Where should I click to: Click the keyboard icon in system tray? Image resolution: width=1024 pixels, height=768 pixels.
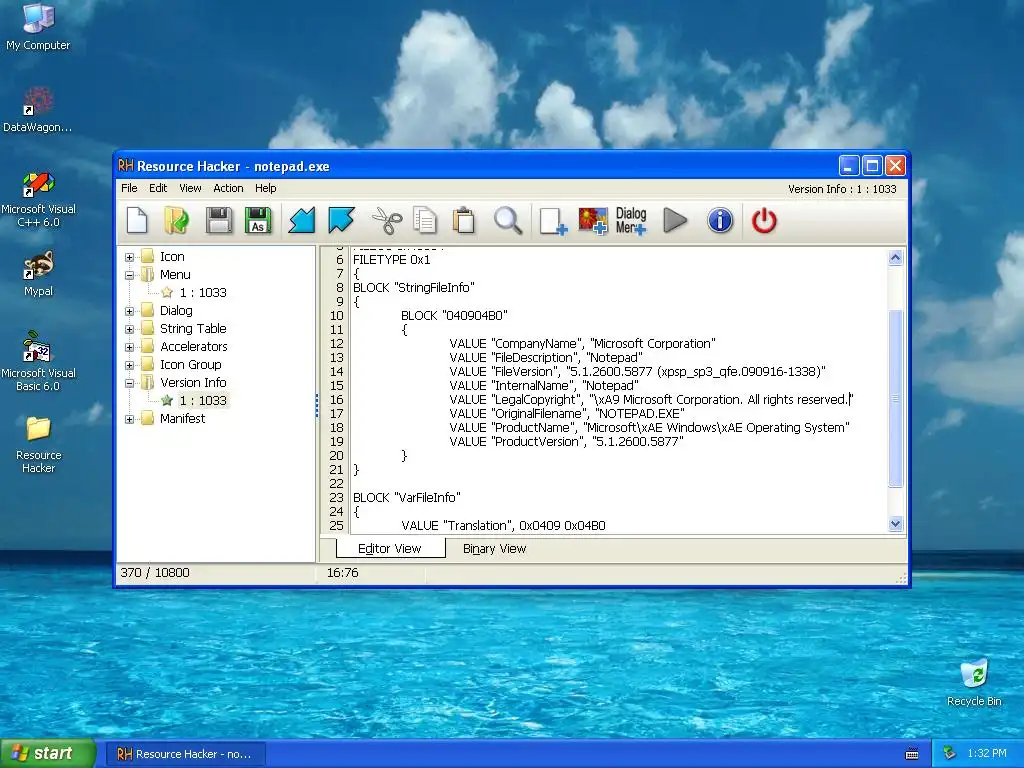[912, 754]
